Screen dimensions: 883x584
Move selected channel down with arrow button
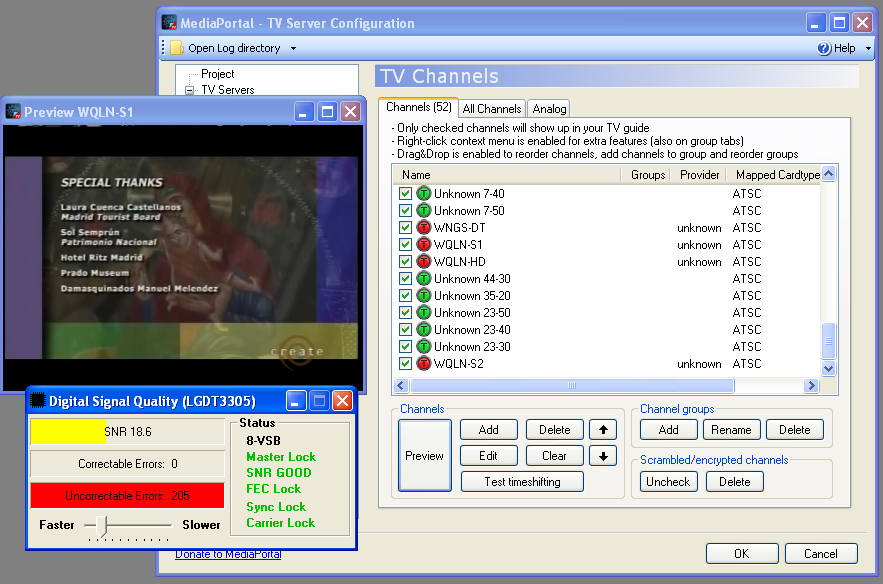[603, 456]
